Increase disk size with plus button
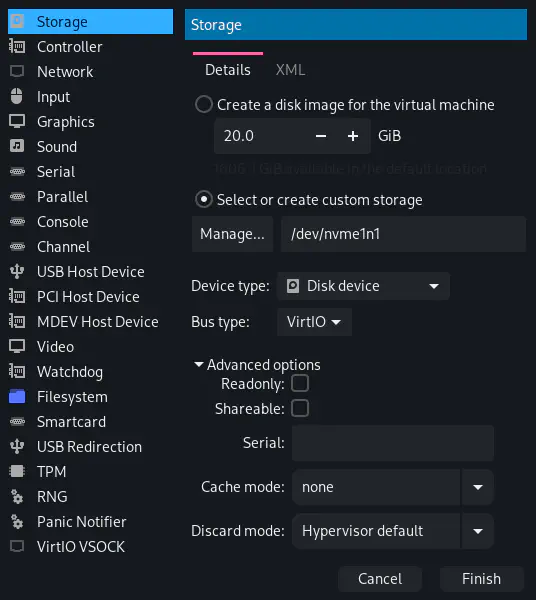The image size is (536, 600). 353,136
